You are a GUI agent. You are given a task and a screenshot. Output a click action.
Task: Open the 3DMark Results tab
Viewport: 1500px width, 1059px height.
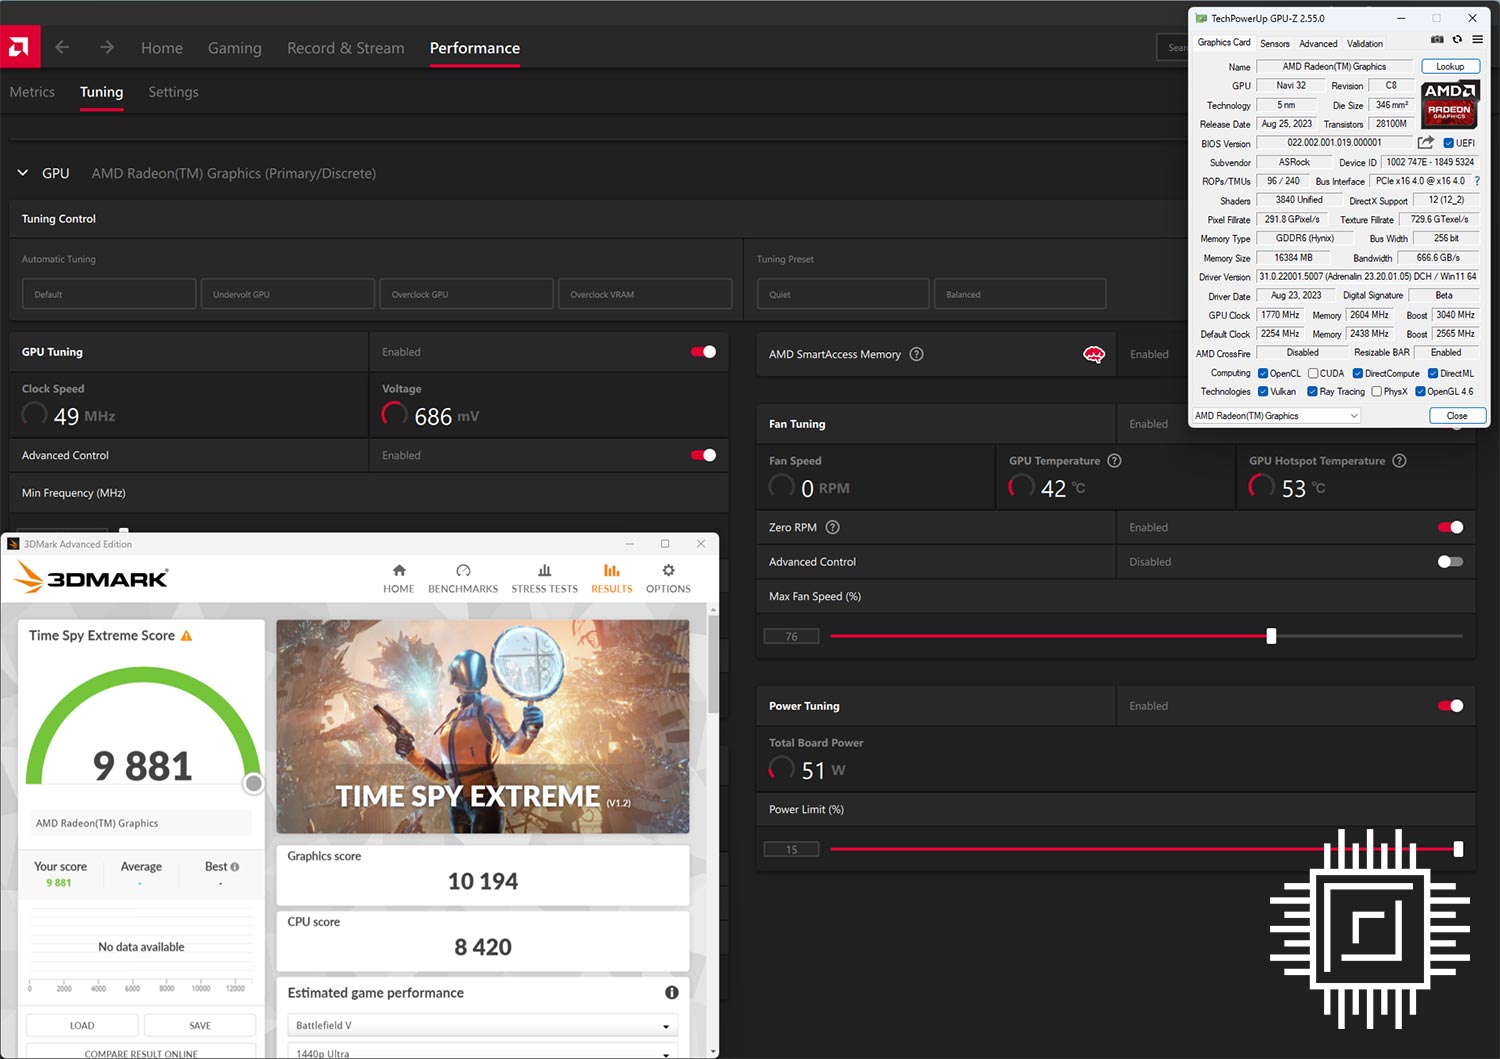pos(611,578)
